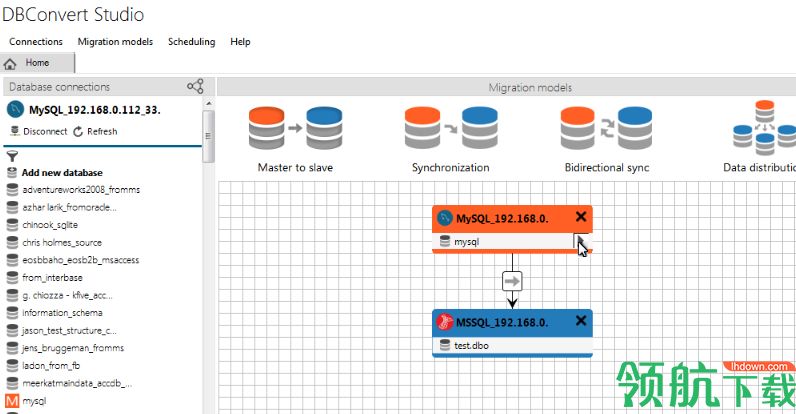Viewport: 796px width, 414px height.
Task: Choose the Synchronization migration model
Action: (451, 139)
